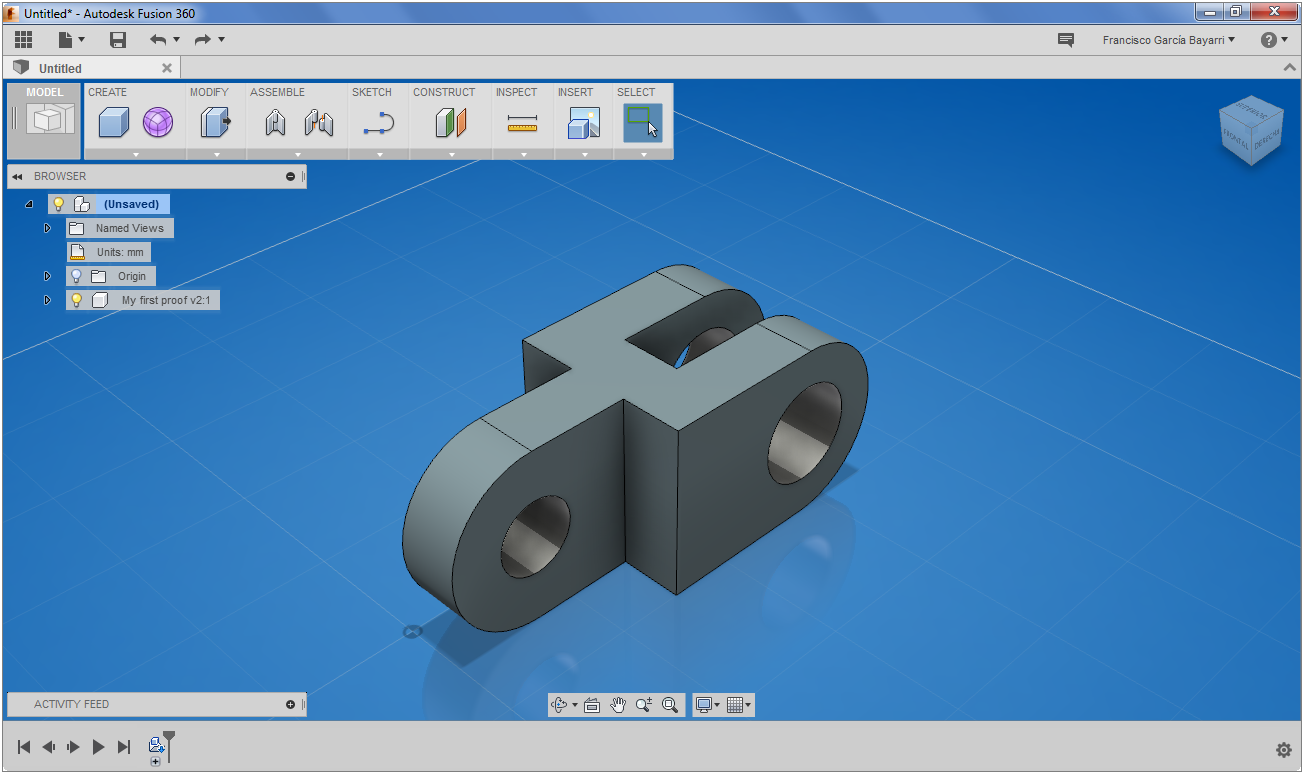This screenshot has height=774, width=1304.
Task: Click the Insert decal image icon
Action: [x=583, y=123]
